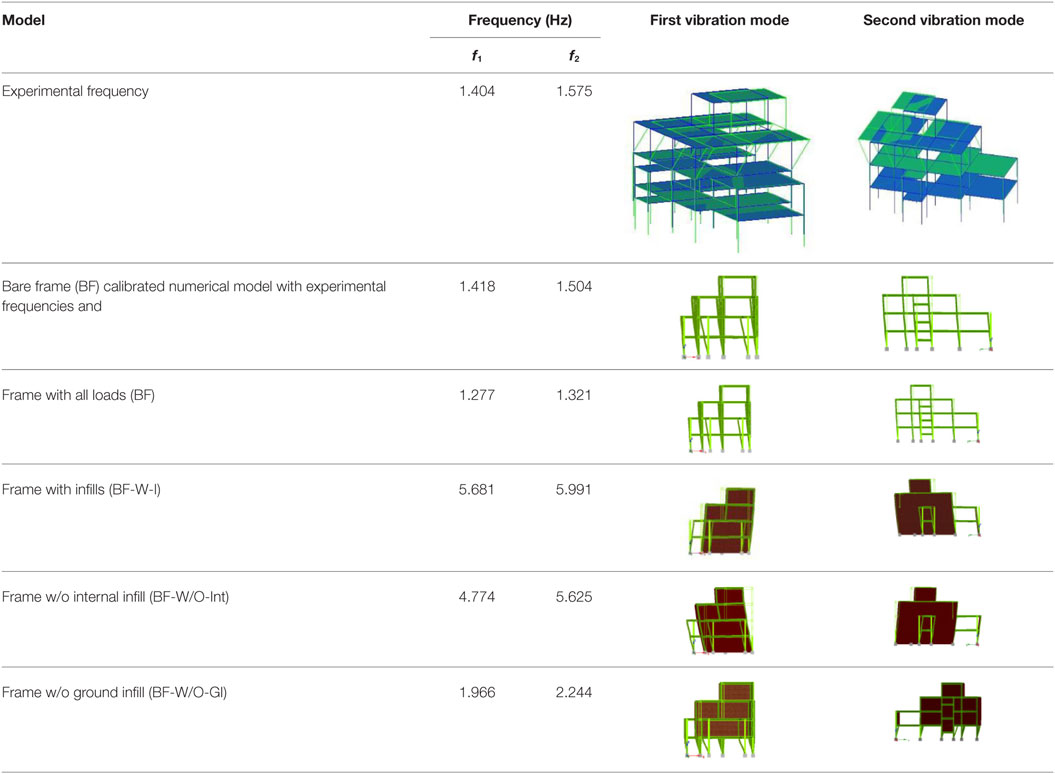This screenshot has width=1055, height=774.
Task: Open the calibrated bare frame first mode image
Action: coord(721,317)
